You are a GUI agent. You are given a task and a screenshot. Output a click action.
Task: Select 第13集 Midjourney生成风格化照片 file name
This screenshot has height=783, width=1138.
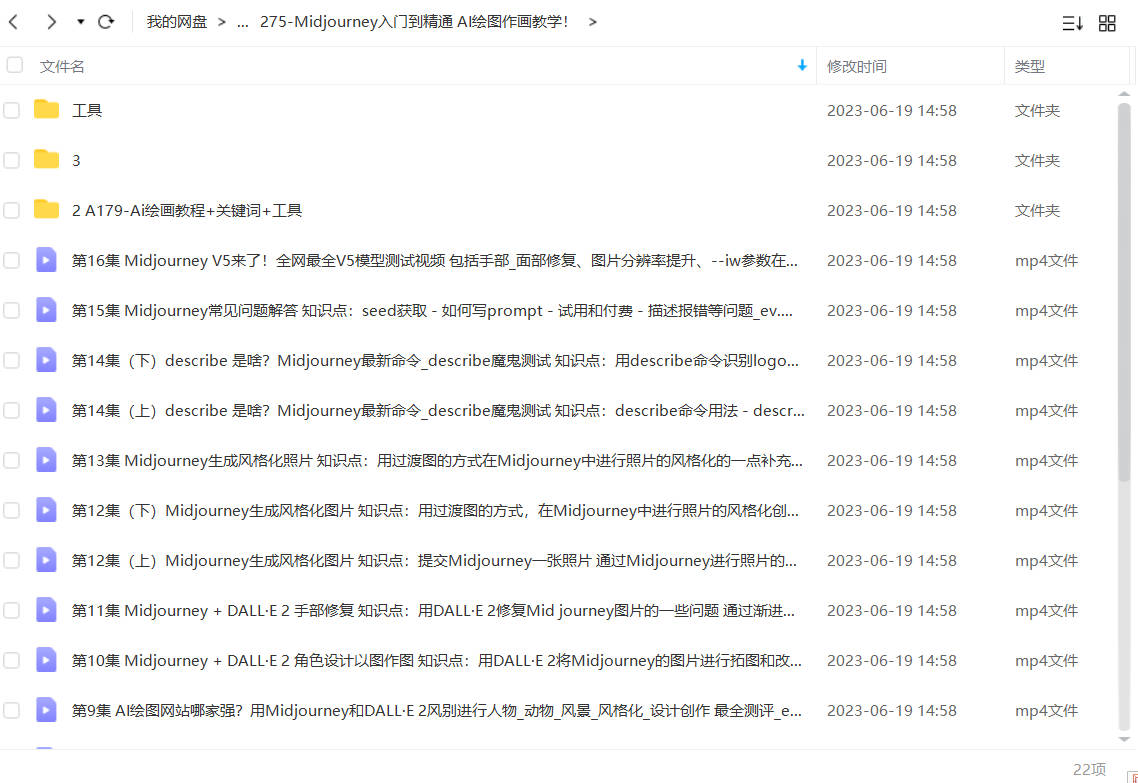[x=437, y=461]
